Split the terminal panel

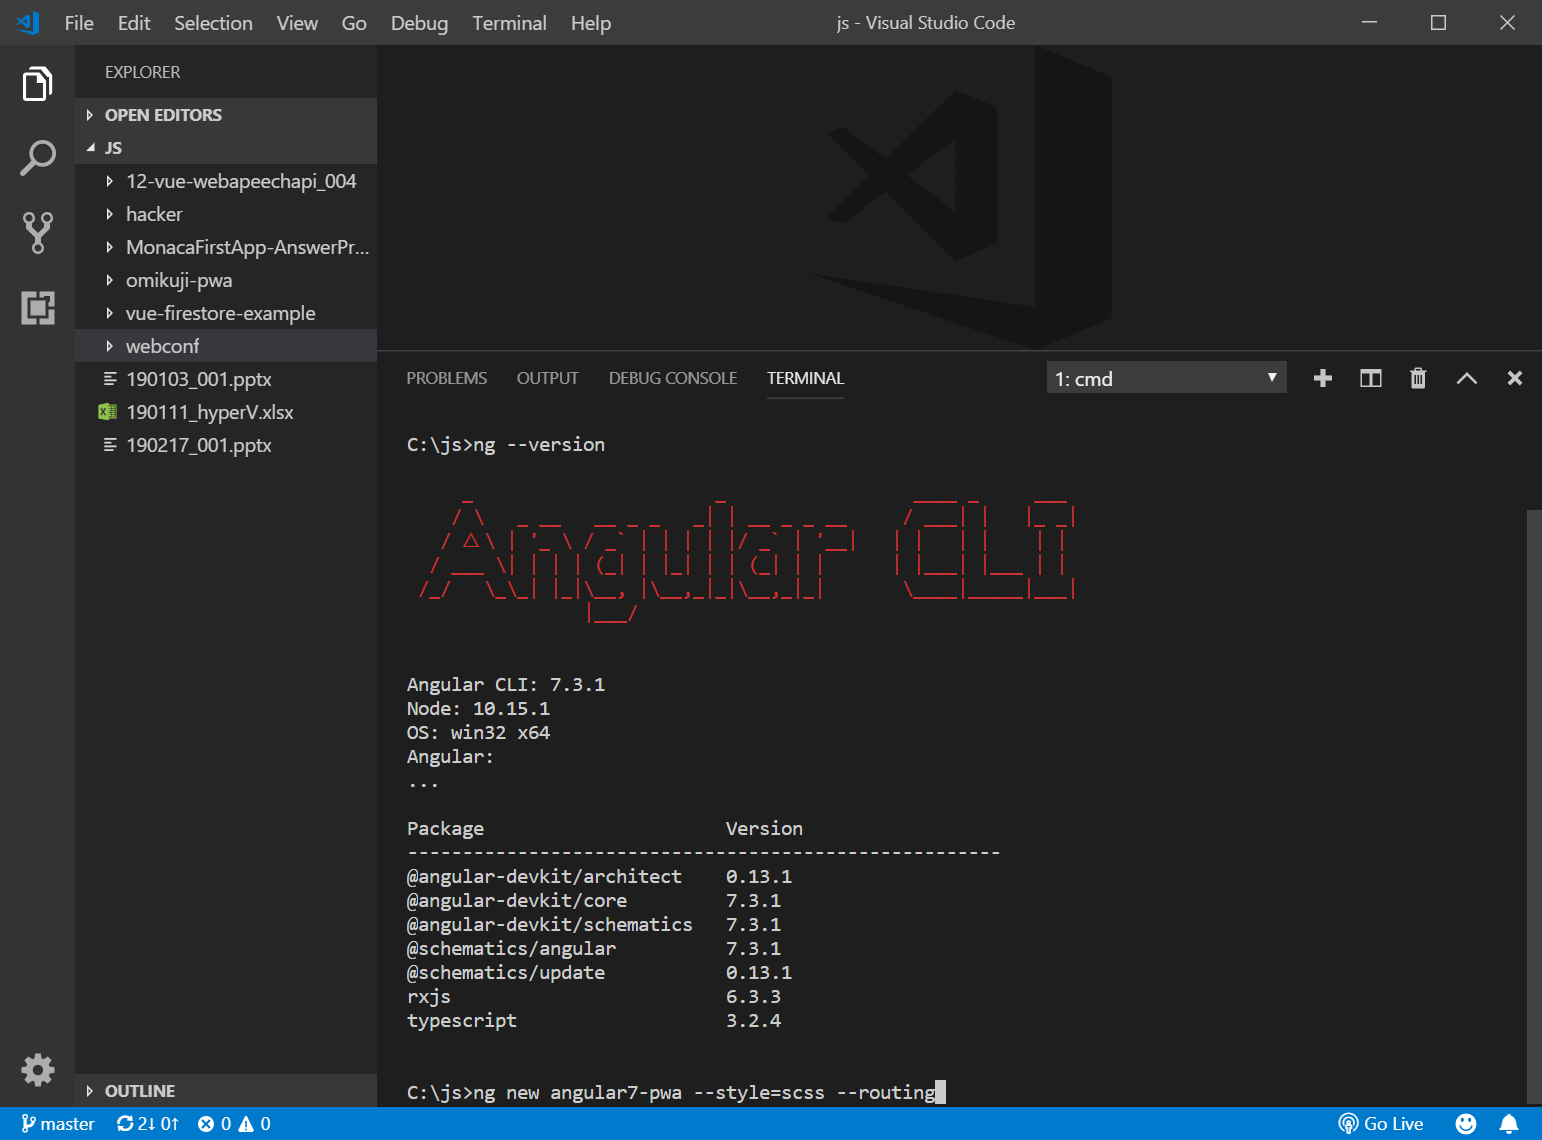point(1370,378)
